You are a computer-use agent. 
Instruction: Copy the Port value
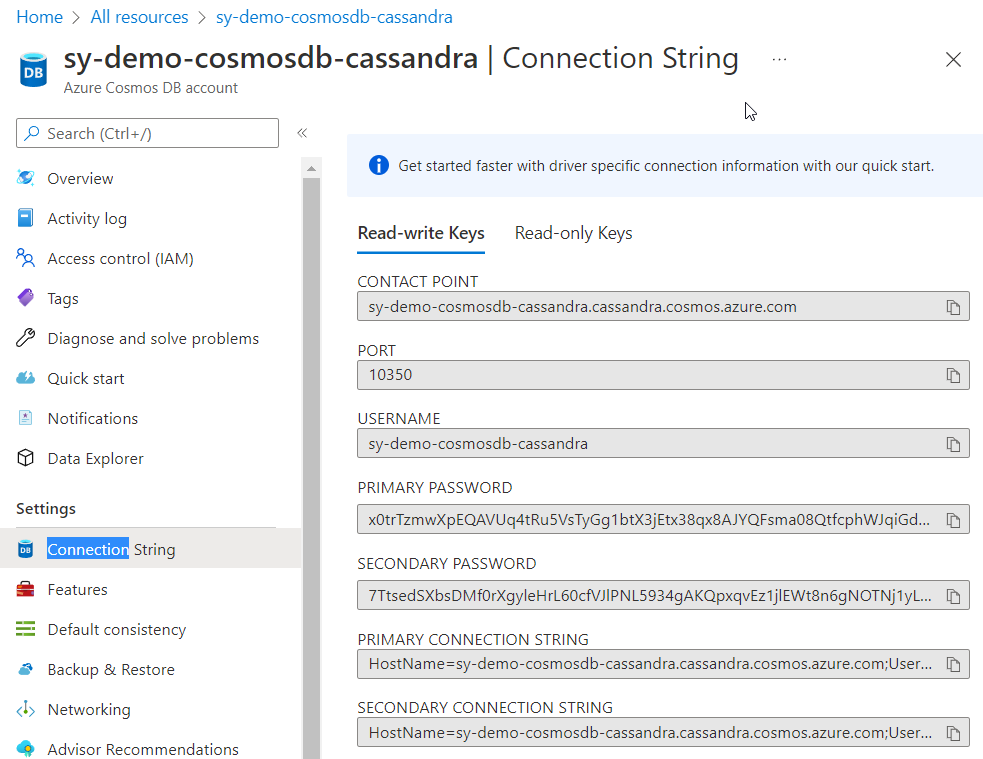(x=953, y=375)
